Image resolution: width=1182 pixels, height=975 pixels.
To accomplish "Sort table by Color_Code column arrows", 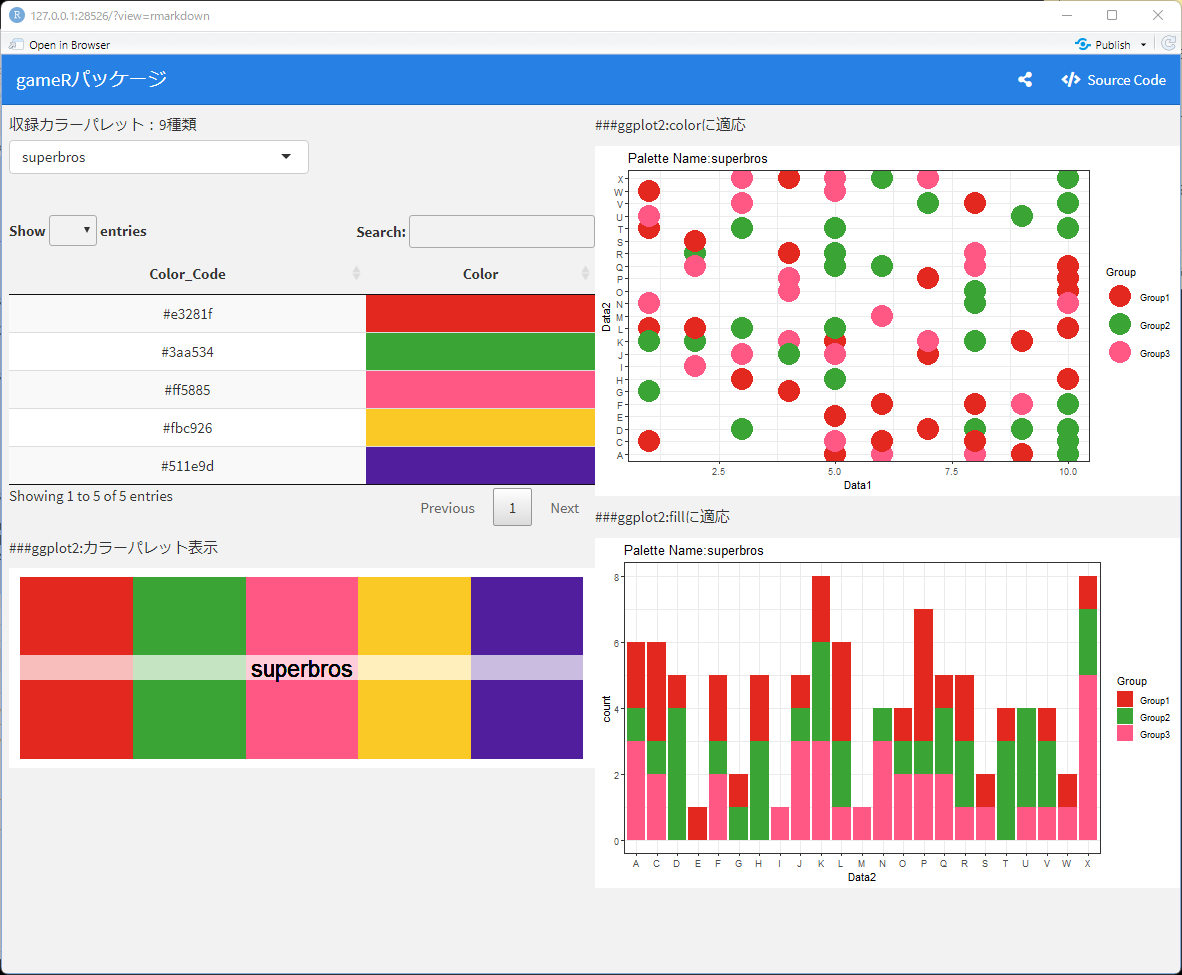I will point(357,274).
